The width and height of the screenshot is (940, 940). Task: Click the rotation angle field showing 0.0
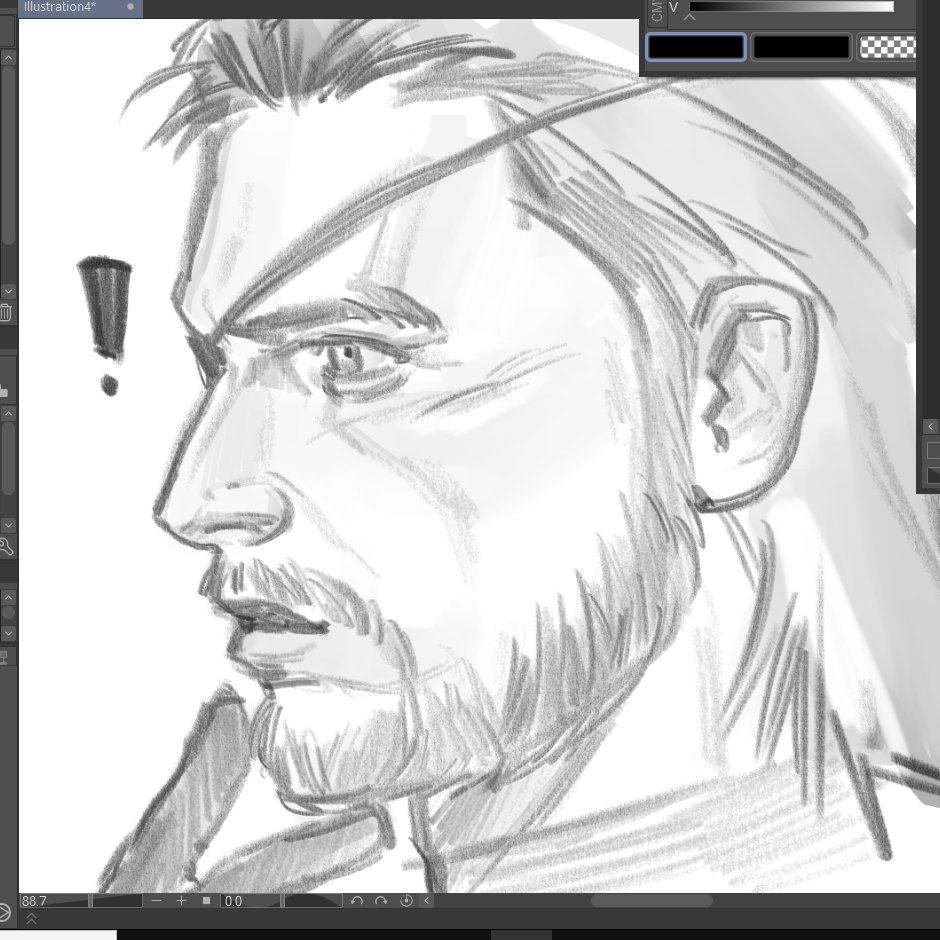click(x=250, y=900)
